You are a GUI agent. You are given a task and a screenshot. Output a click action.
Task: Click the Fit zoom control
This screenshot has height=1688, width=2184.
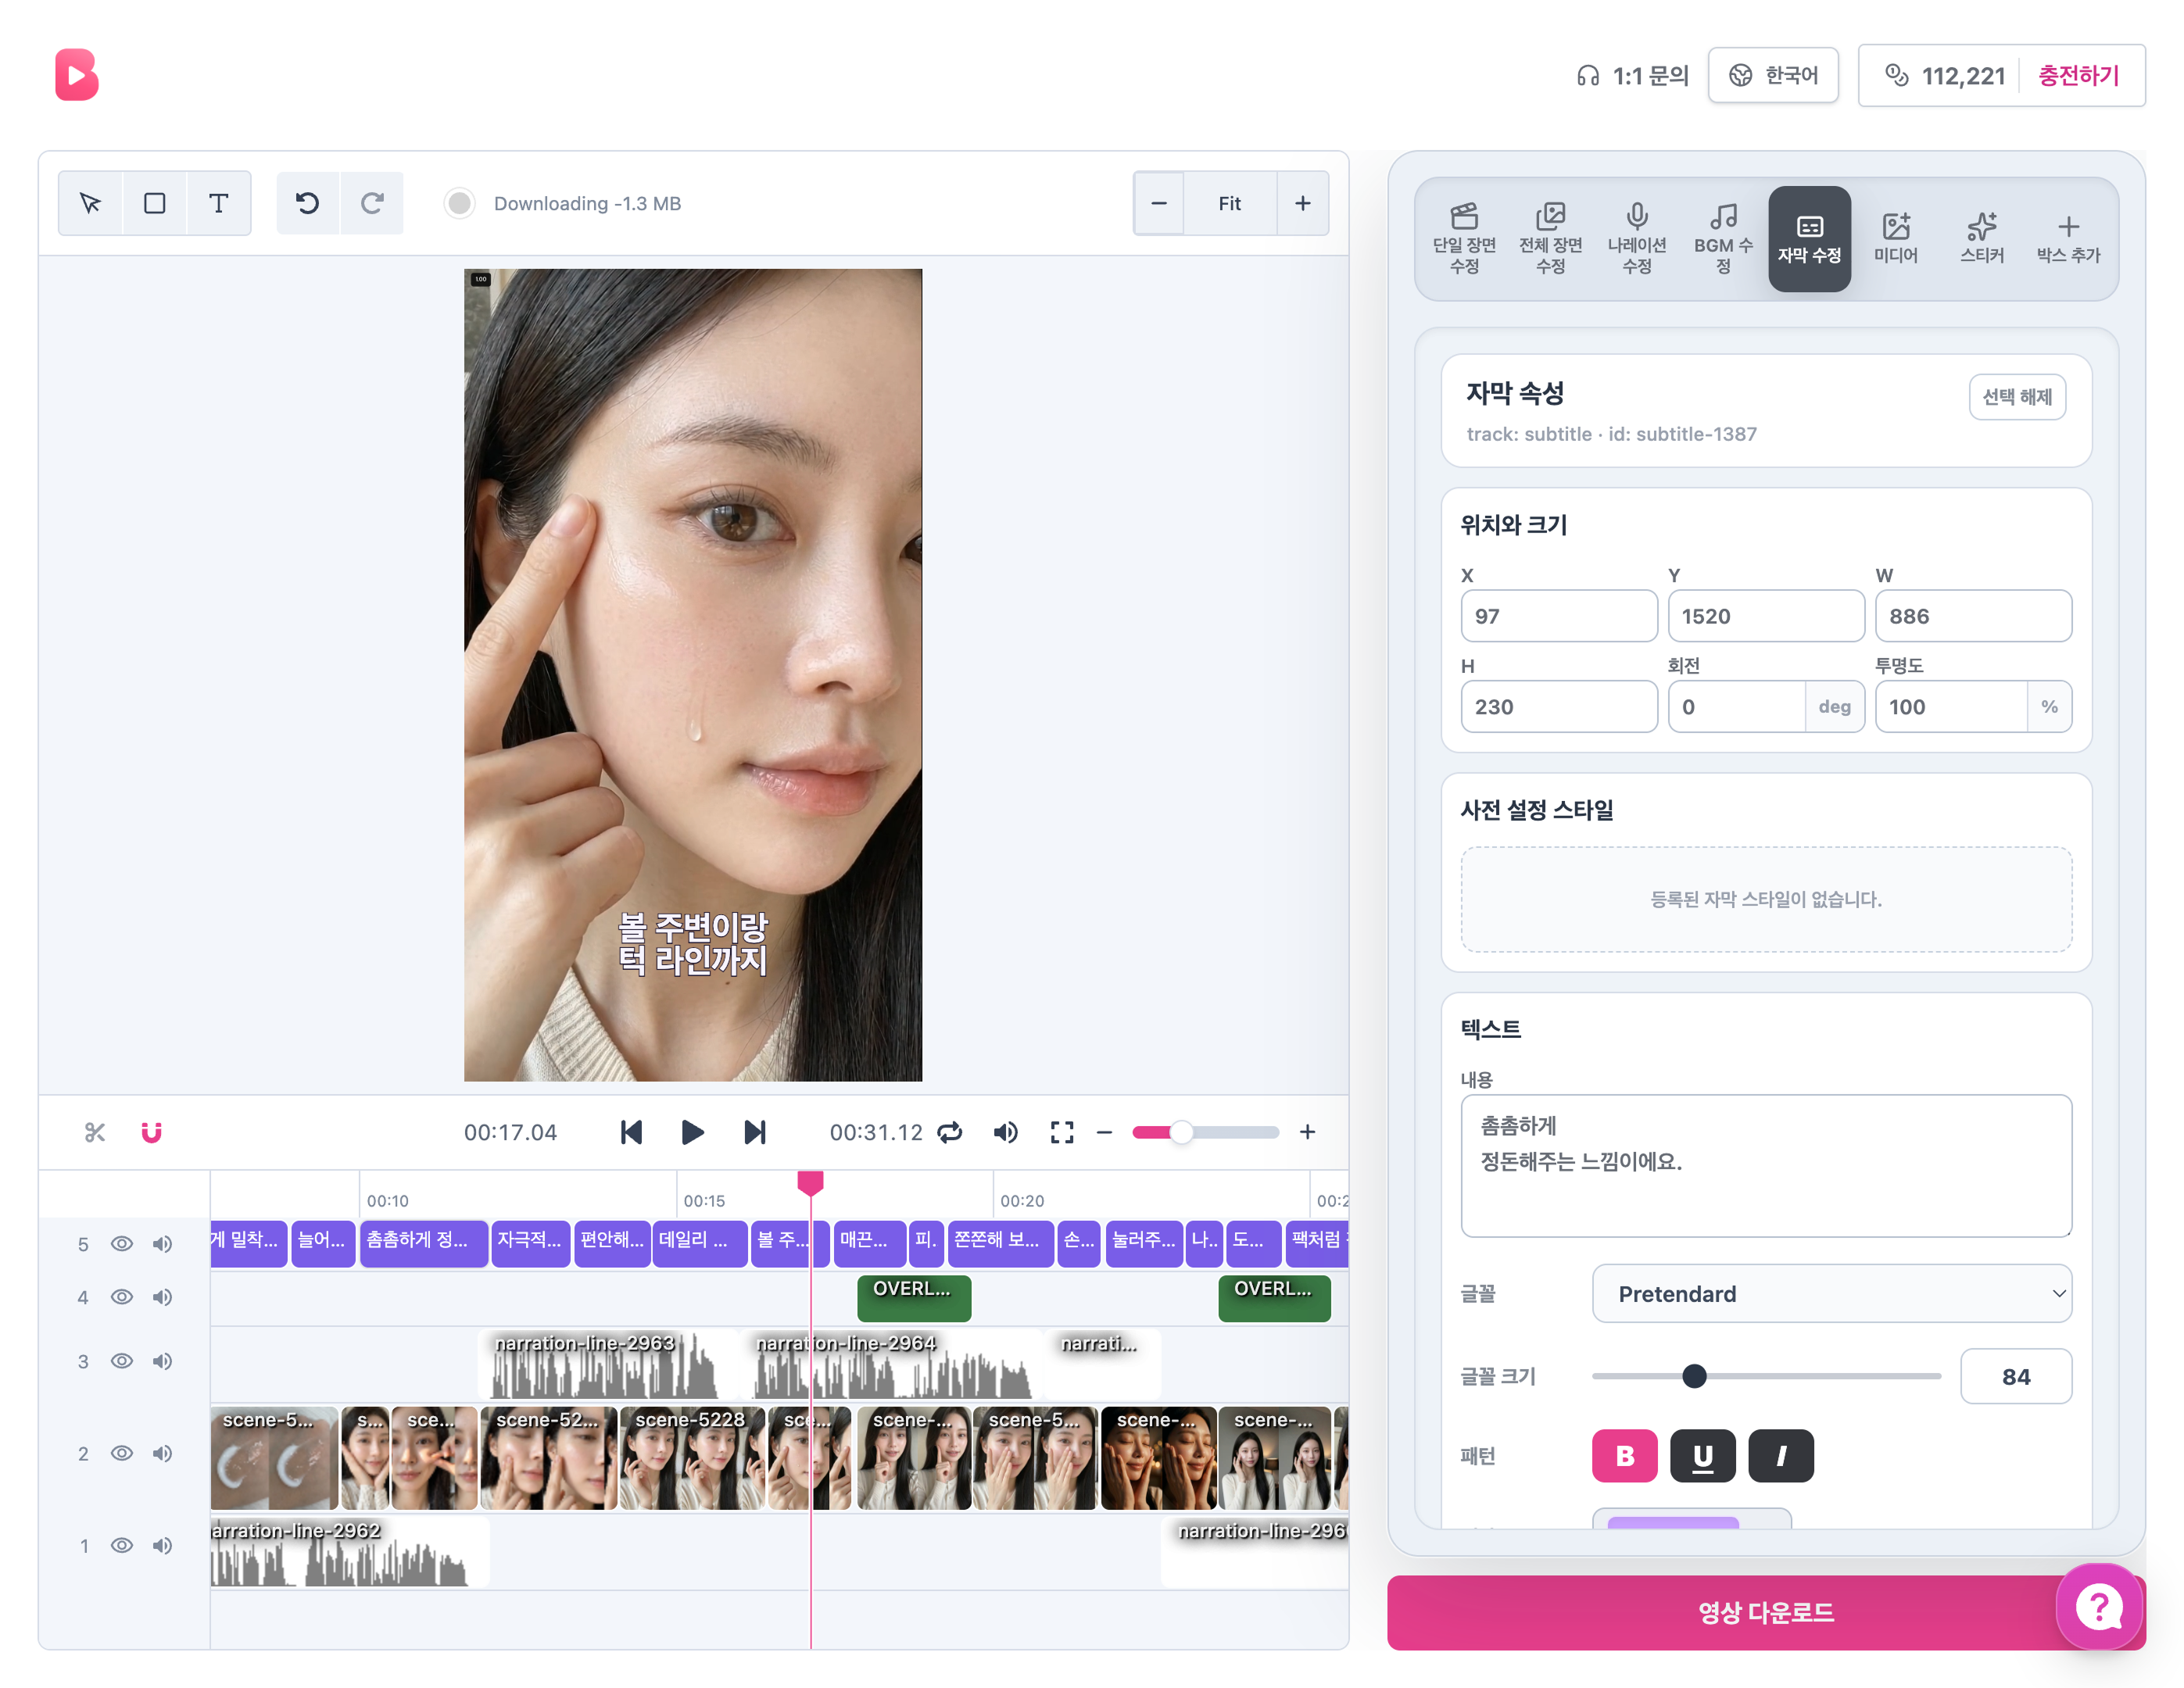[x=1229, y=203]
